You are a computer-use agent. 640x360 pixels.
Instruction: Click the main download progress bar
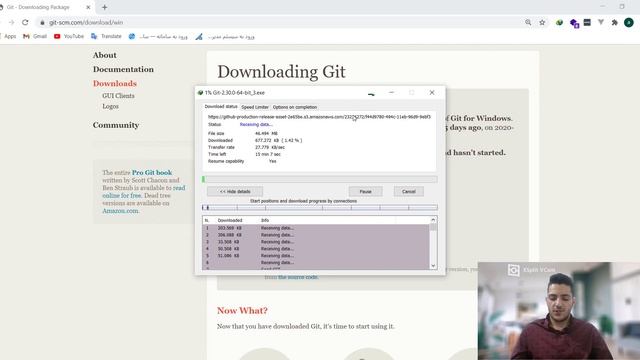pos(320,179)
